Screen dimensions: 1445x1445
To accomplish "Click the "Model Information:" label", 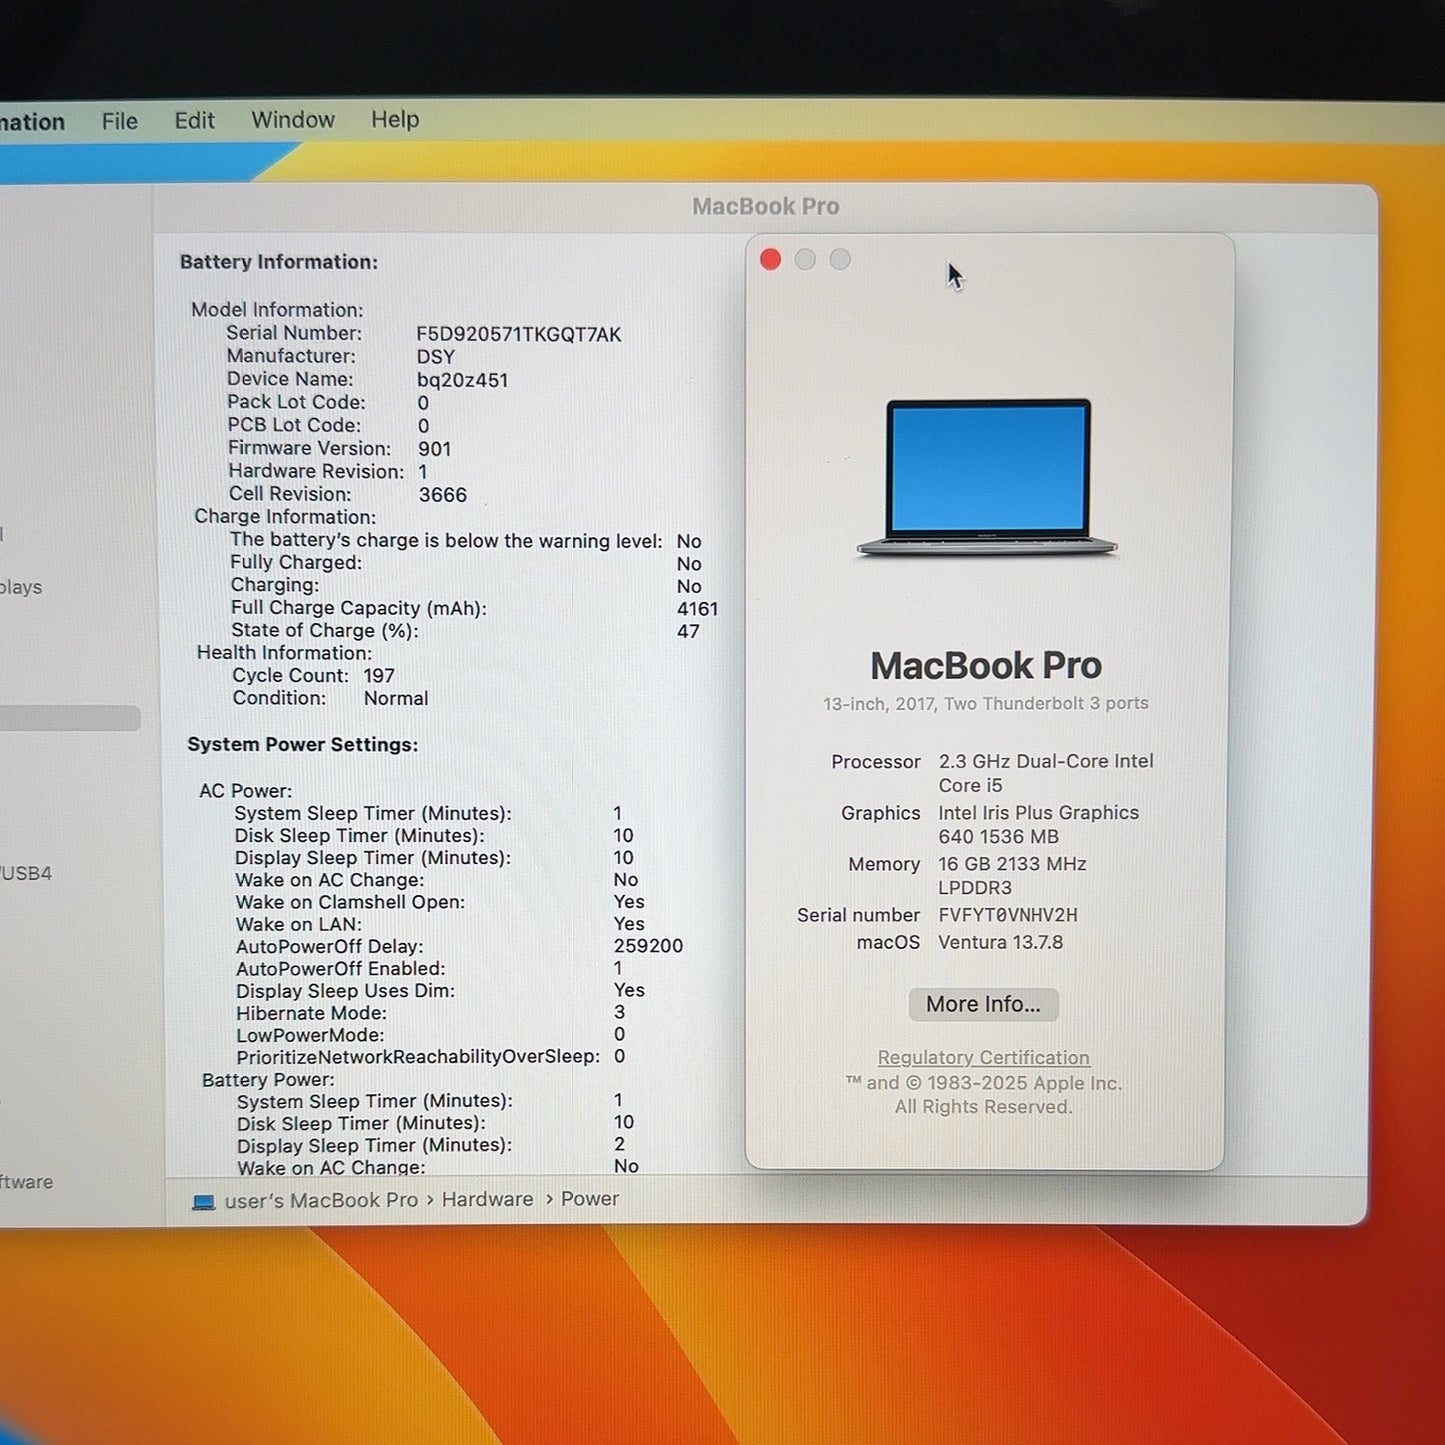I will point(277,310).
